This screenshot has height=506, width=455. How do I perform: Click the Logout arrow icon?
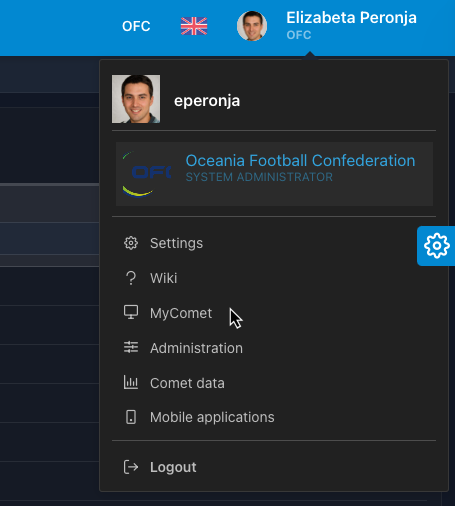point(131,467)
